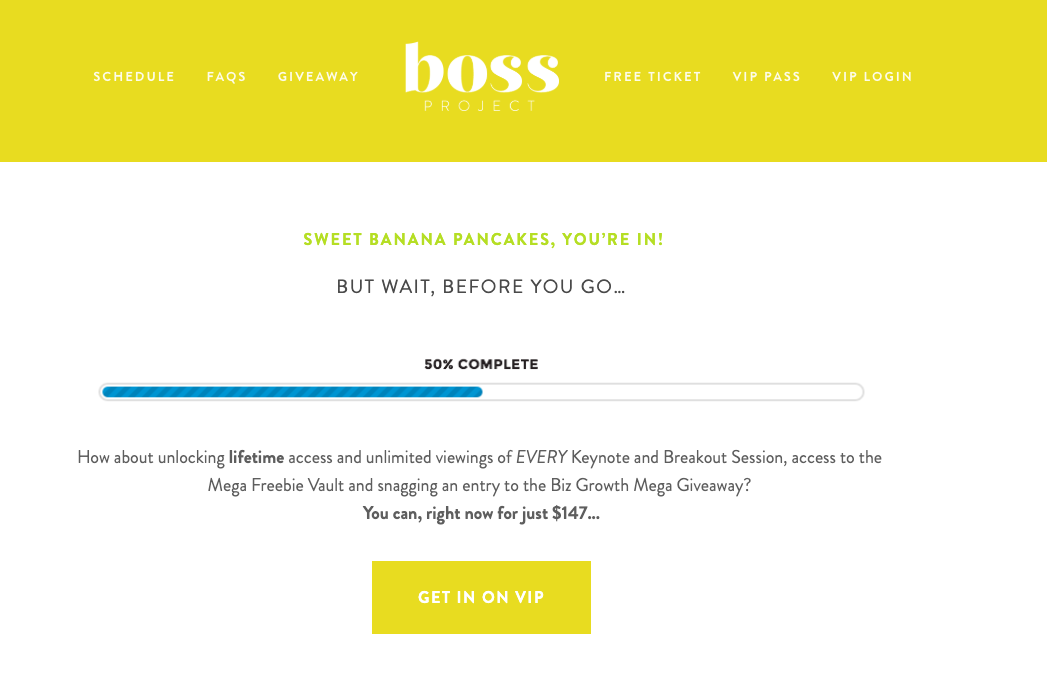Image resolution: width=1047 pixels, height=686 pixels.
Task: Click the Get In On VIP button
Action: [x=481, y=597]
